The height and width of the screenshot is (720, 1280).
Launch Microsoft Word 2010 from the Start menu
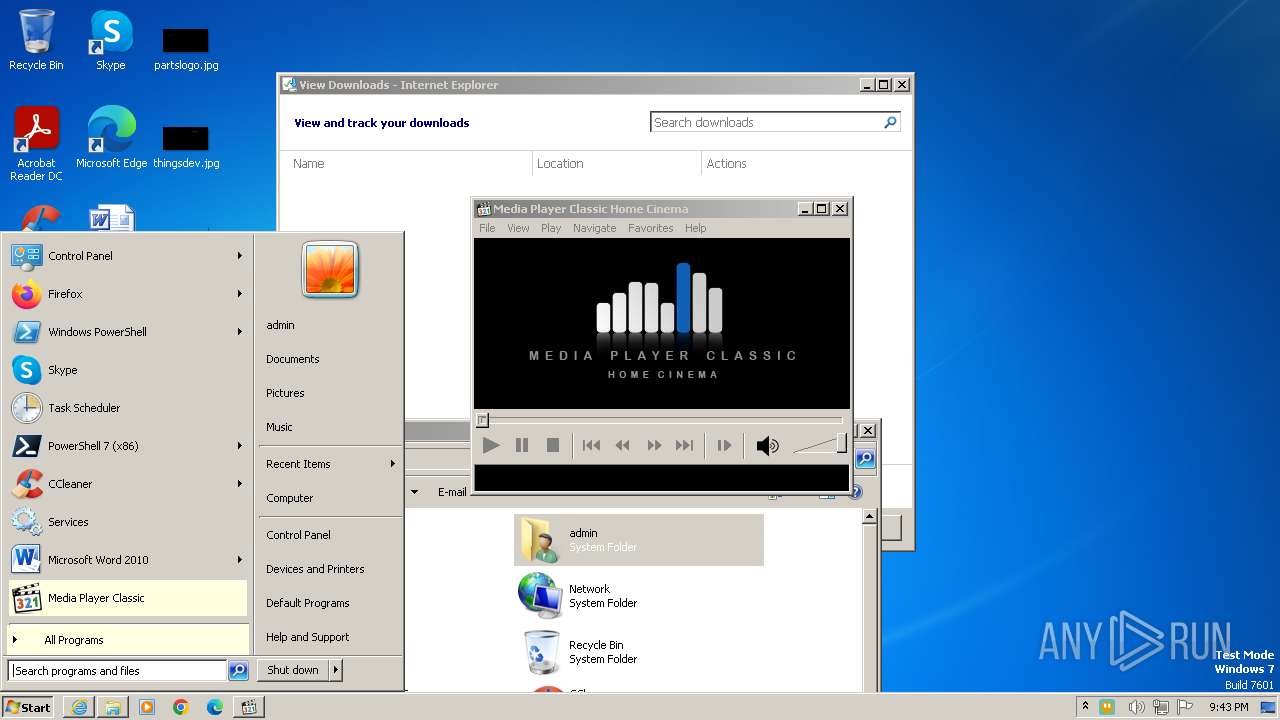[128, 560]
